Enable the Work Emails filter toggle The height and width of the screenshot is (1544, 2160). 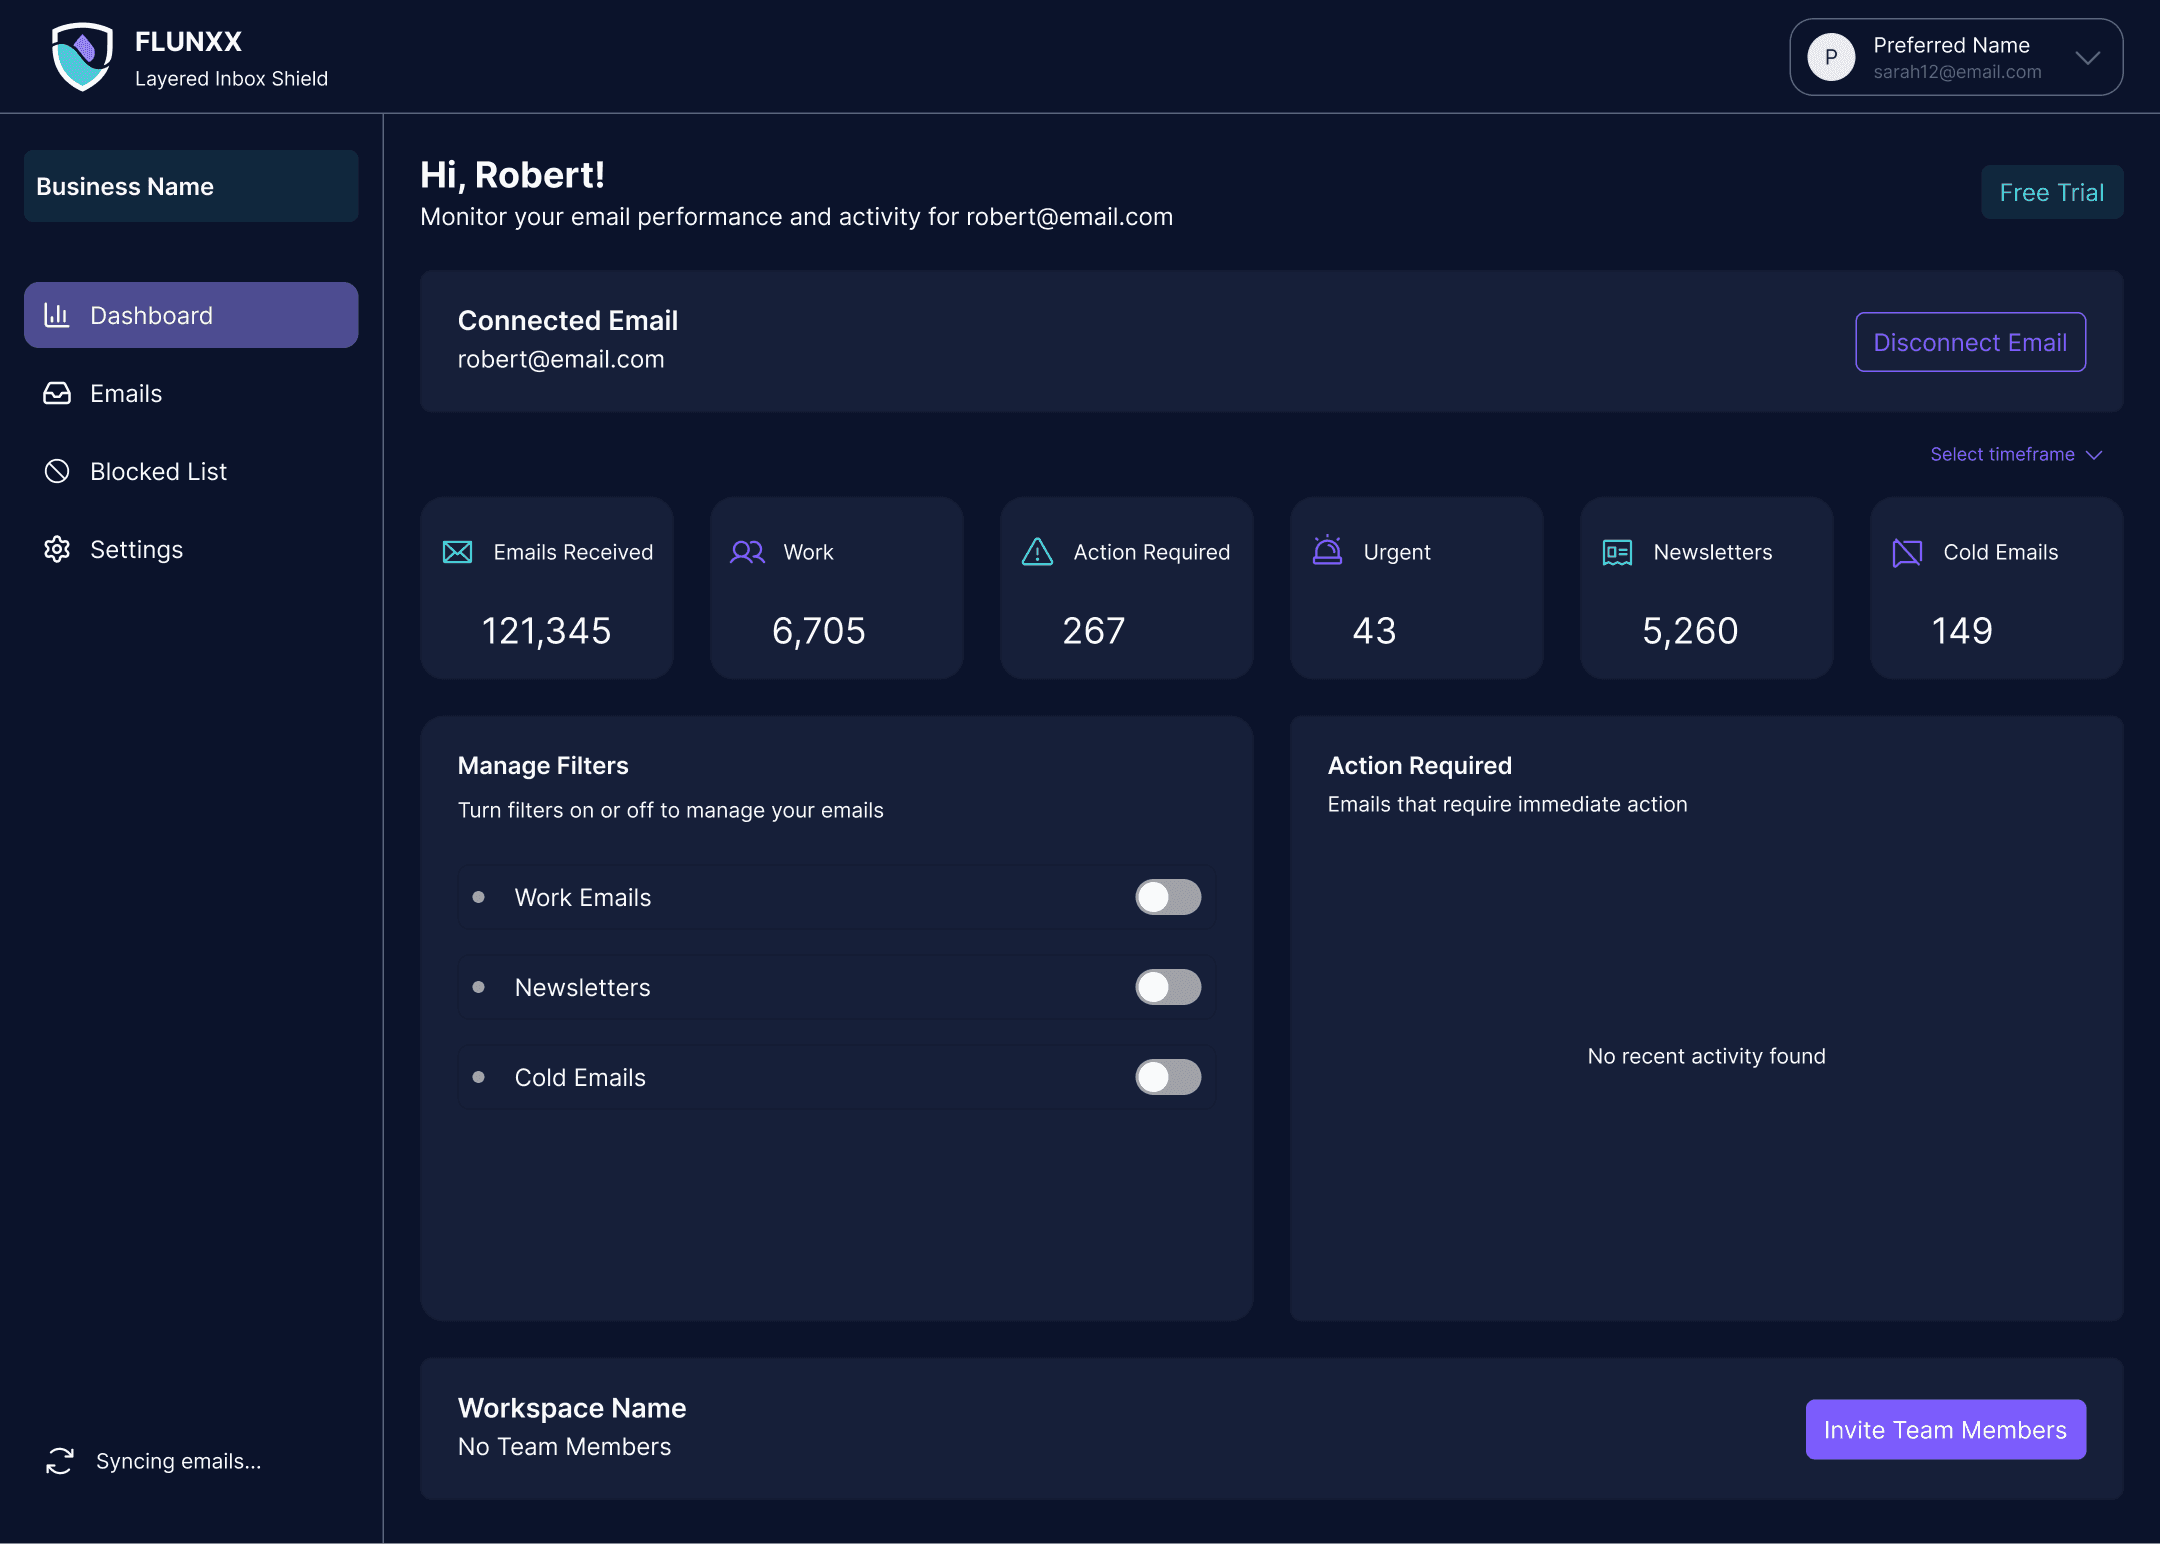click(x=1168, y=897)
